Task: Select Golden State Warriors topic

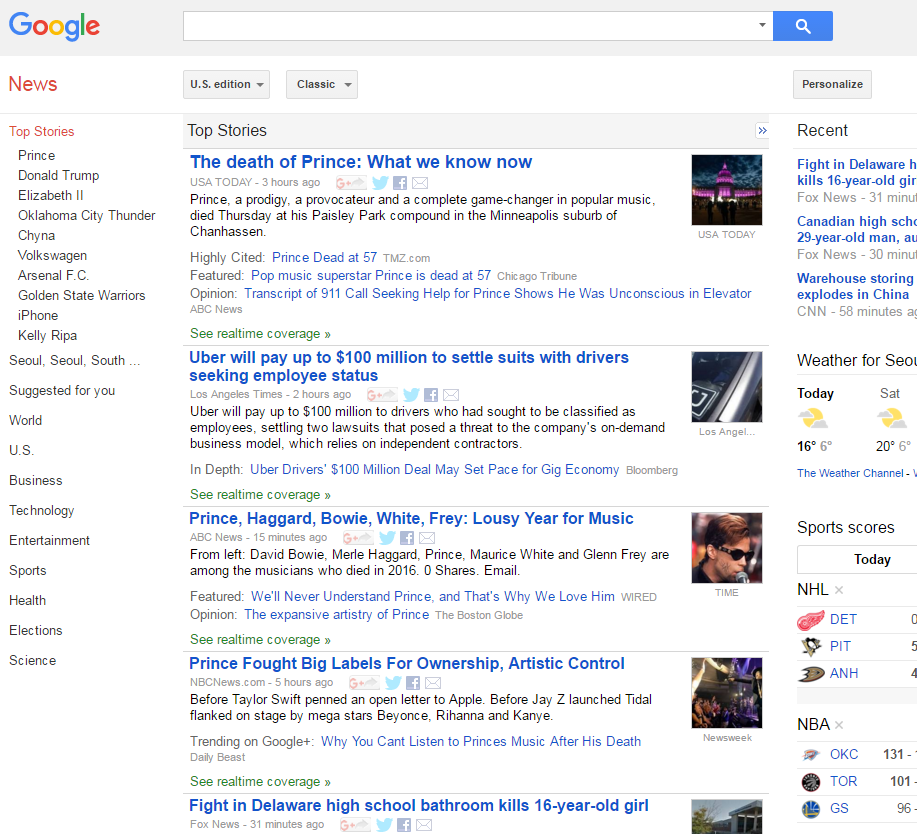Action: 81,296
